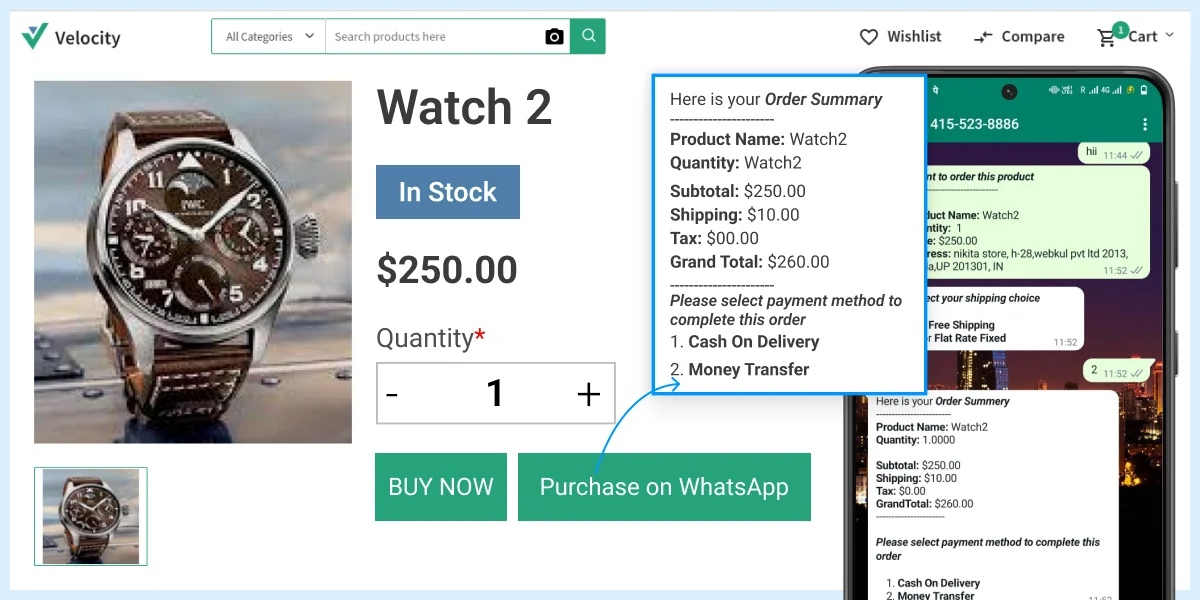Click the 'hii' chat message bubble
The image size is (1200, 600).
click(1114, 153)
